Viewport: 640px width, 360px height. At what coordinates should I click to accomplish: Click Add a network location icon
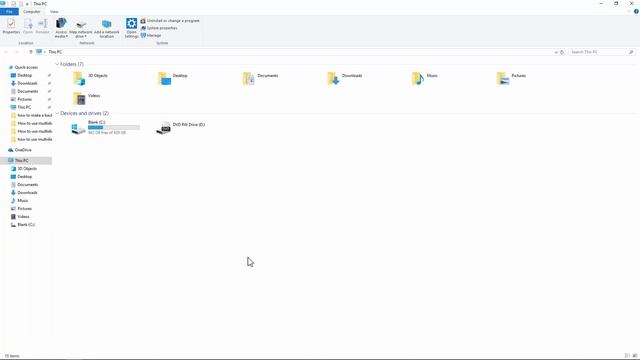click(x=107, y=28)
